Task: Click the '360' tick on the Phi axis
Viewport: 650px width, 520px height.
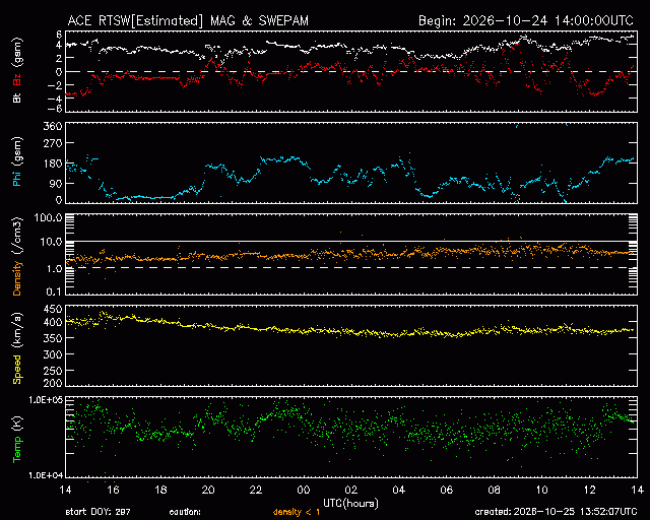Action: point(53,126)
